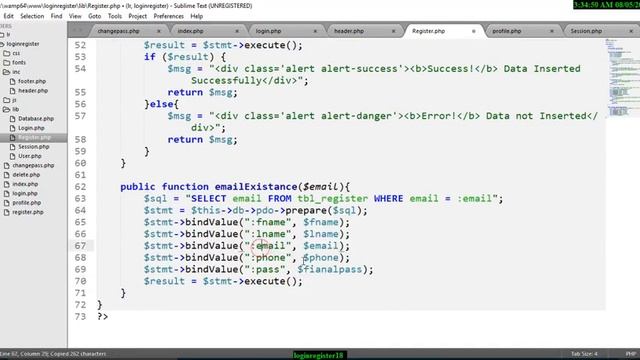
Task: Open footer.php in the sidebar
Action: 32,81
